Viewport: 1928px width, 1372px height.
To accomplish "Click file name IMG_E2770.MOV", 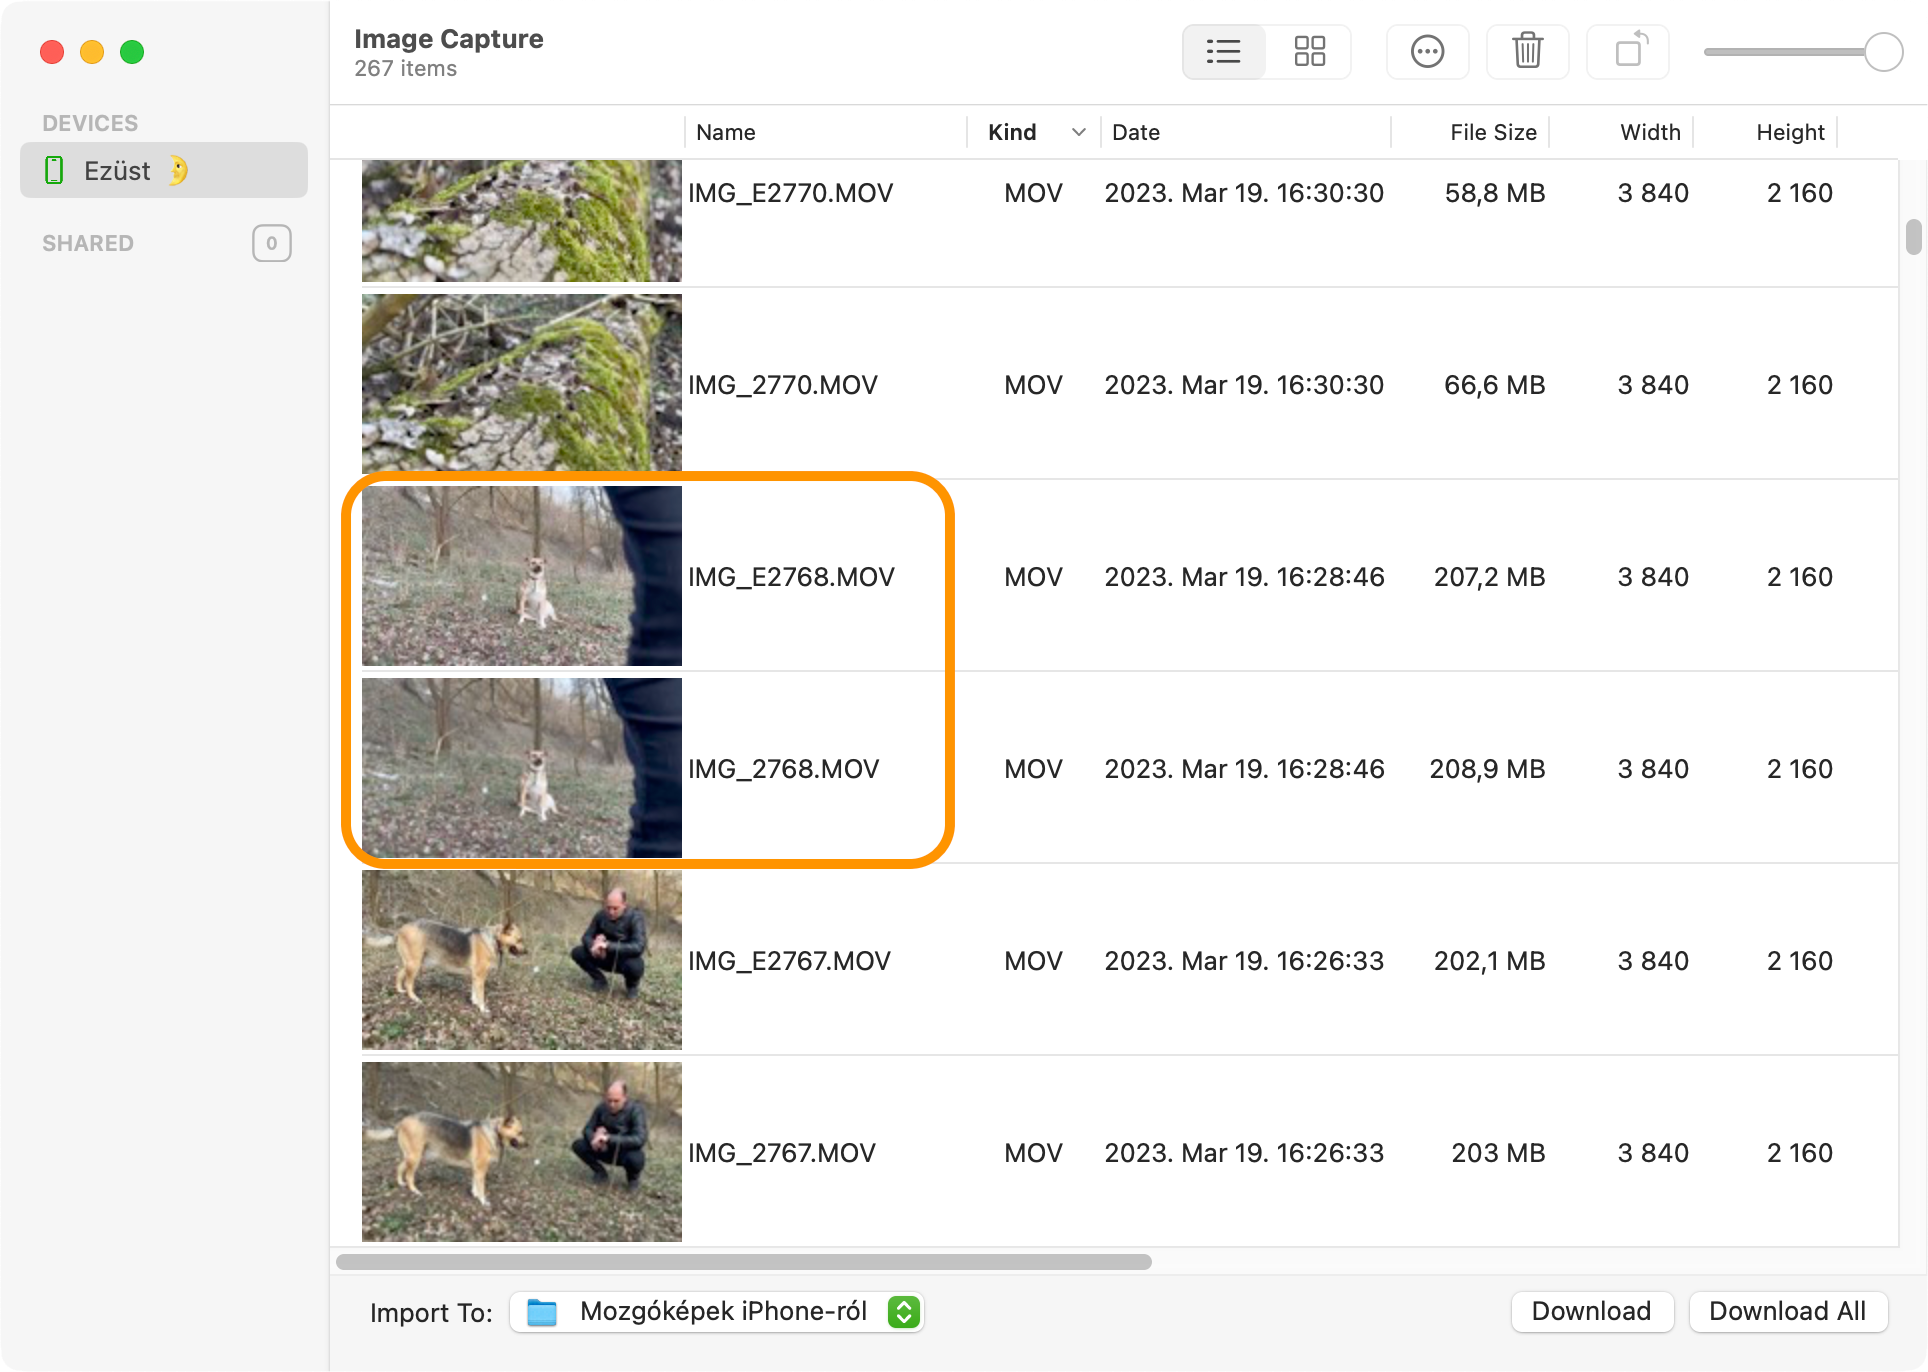I will 790,193.
